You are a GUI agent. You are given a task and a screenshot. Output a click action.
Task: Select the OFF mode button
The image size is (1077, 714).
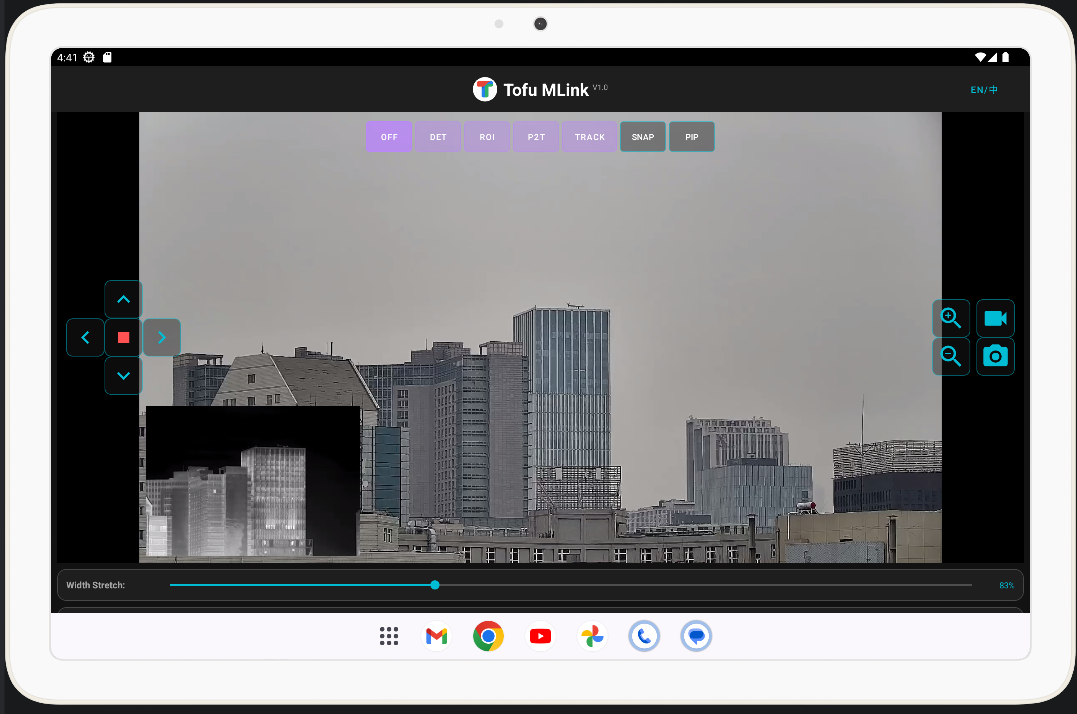click(389, 137)
